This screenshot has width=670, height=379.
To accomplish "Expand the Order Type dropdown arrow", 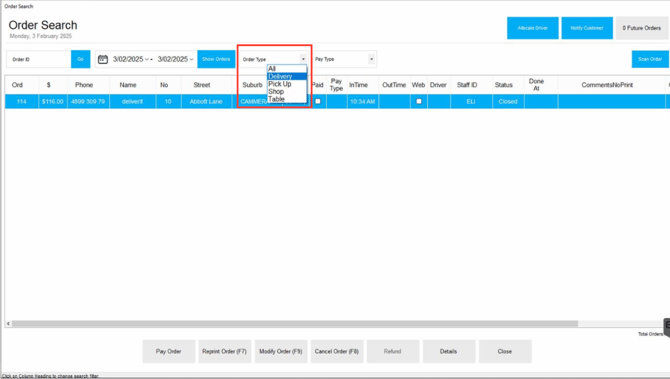I will coord(303,59).
